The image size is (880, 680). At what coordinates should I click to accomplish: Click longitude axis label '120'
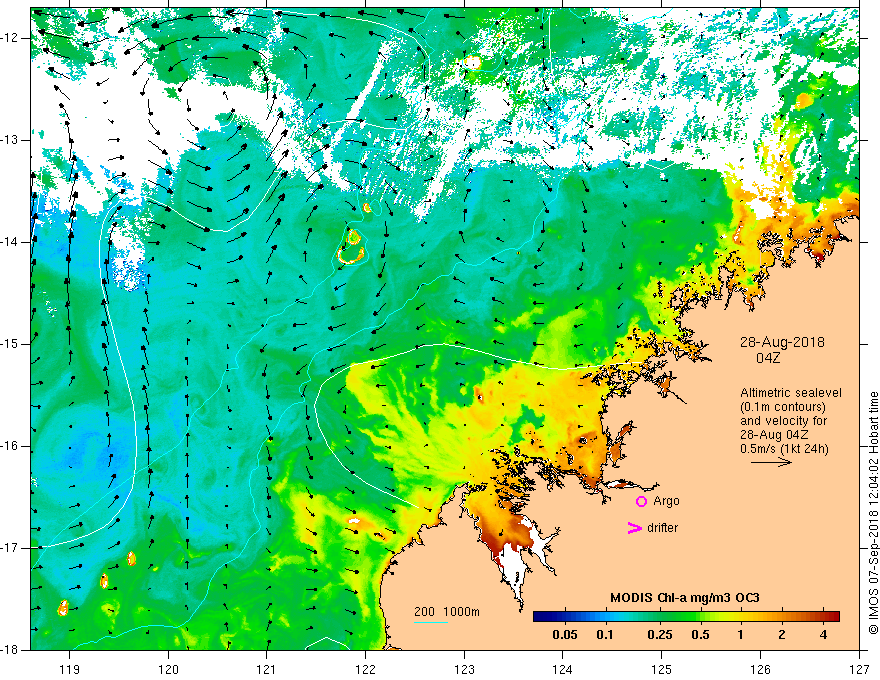pos(168,669)
